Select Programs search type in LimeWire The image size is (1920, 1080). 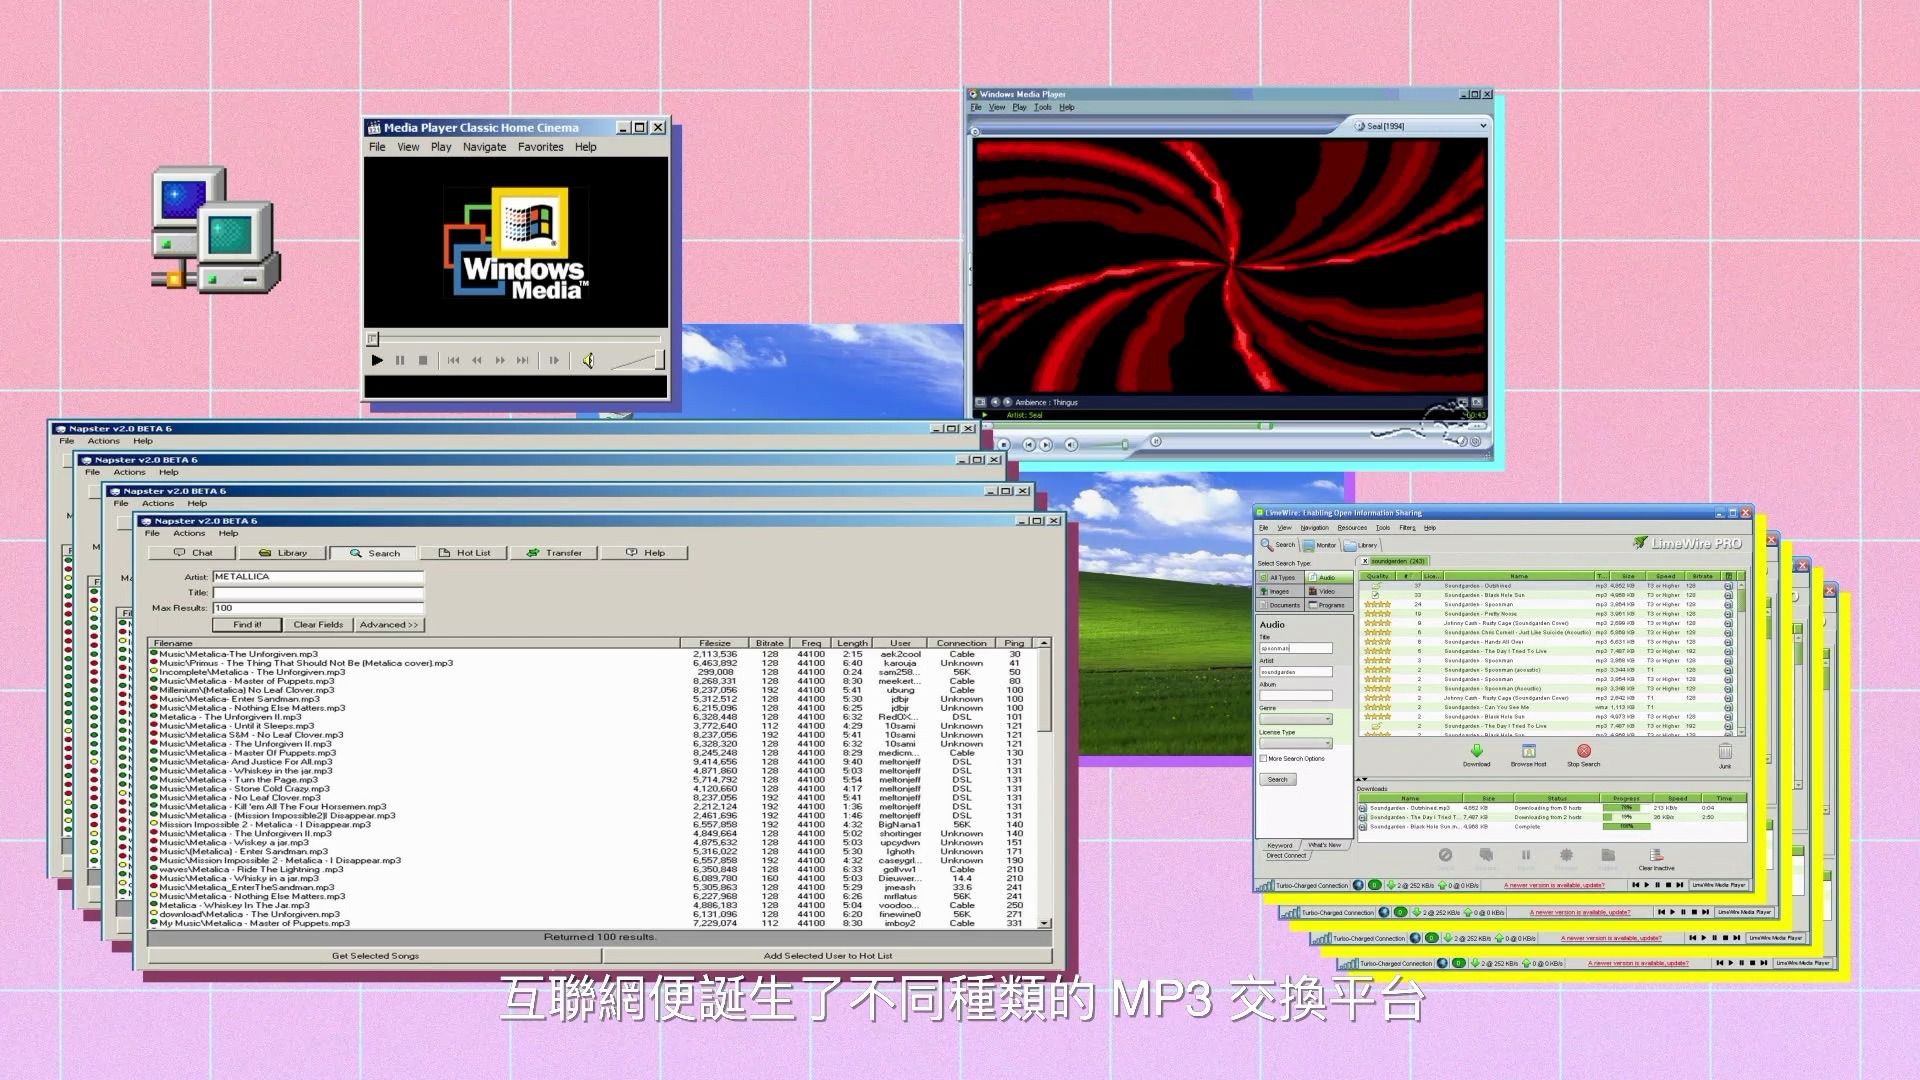[x=1328, y=605]
